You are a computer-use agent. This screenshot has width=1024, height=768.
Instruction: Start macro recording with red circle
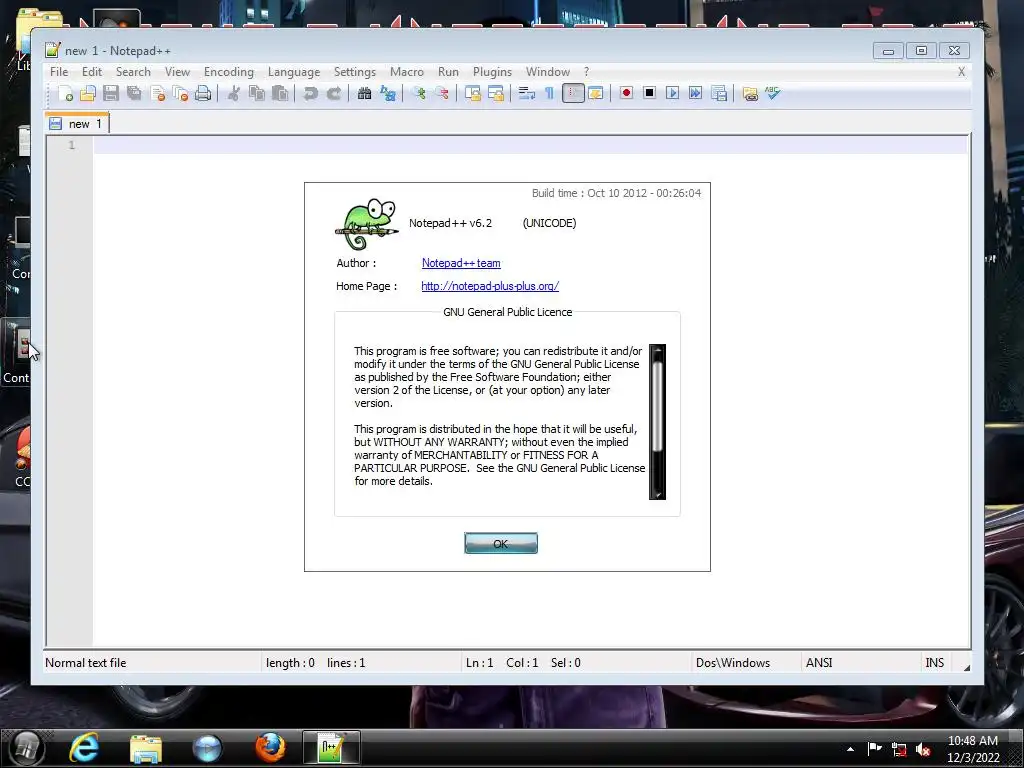626,93
